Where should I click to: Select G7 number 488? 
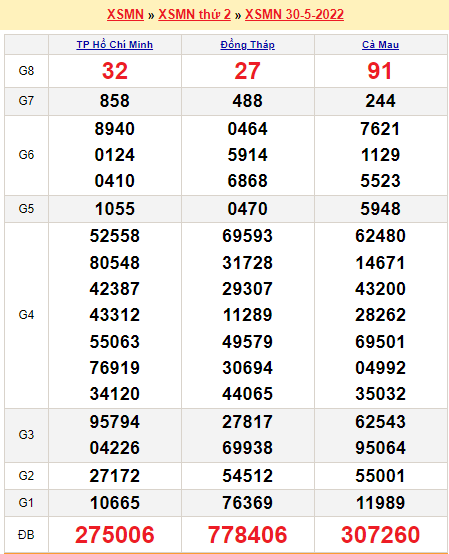pos(248,101)
